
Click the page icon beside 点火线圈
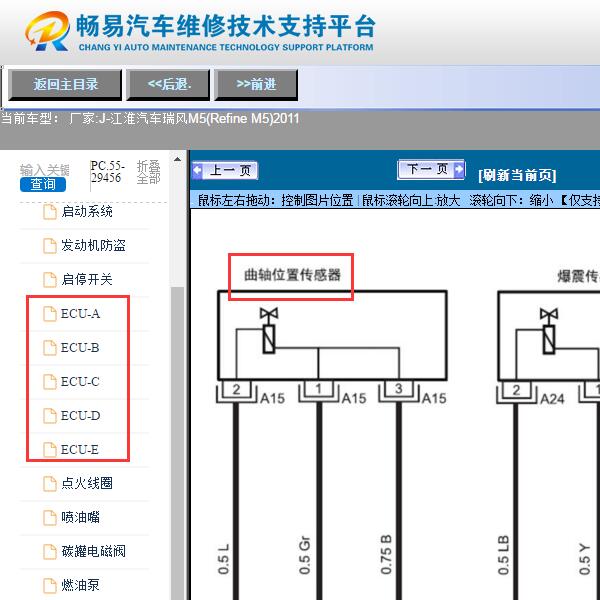(x=50, y=484)
